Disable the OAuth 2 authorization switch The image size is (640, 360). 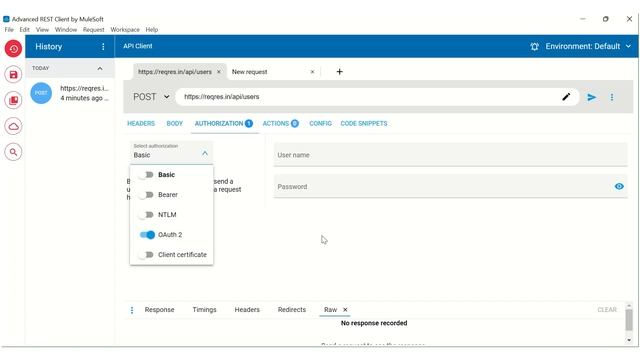[x=147, y=235]
